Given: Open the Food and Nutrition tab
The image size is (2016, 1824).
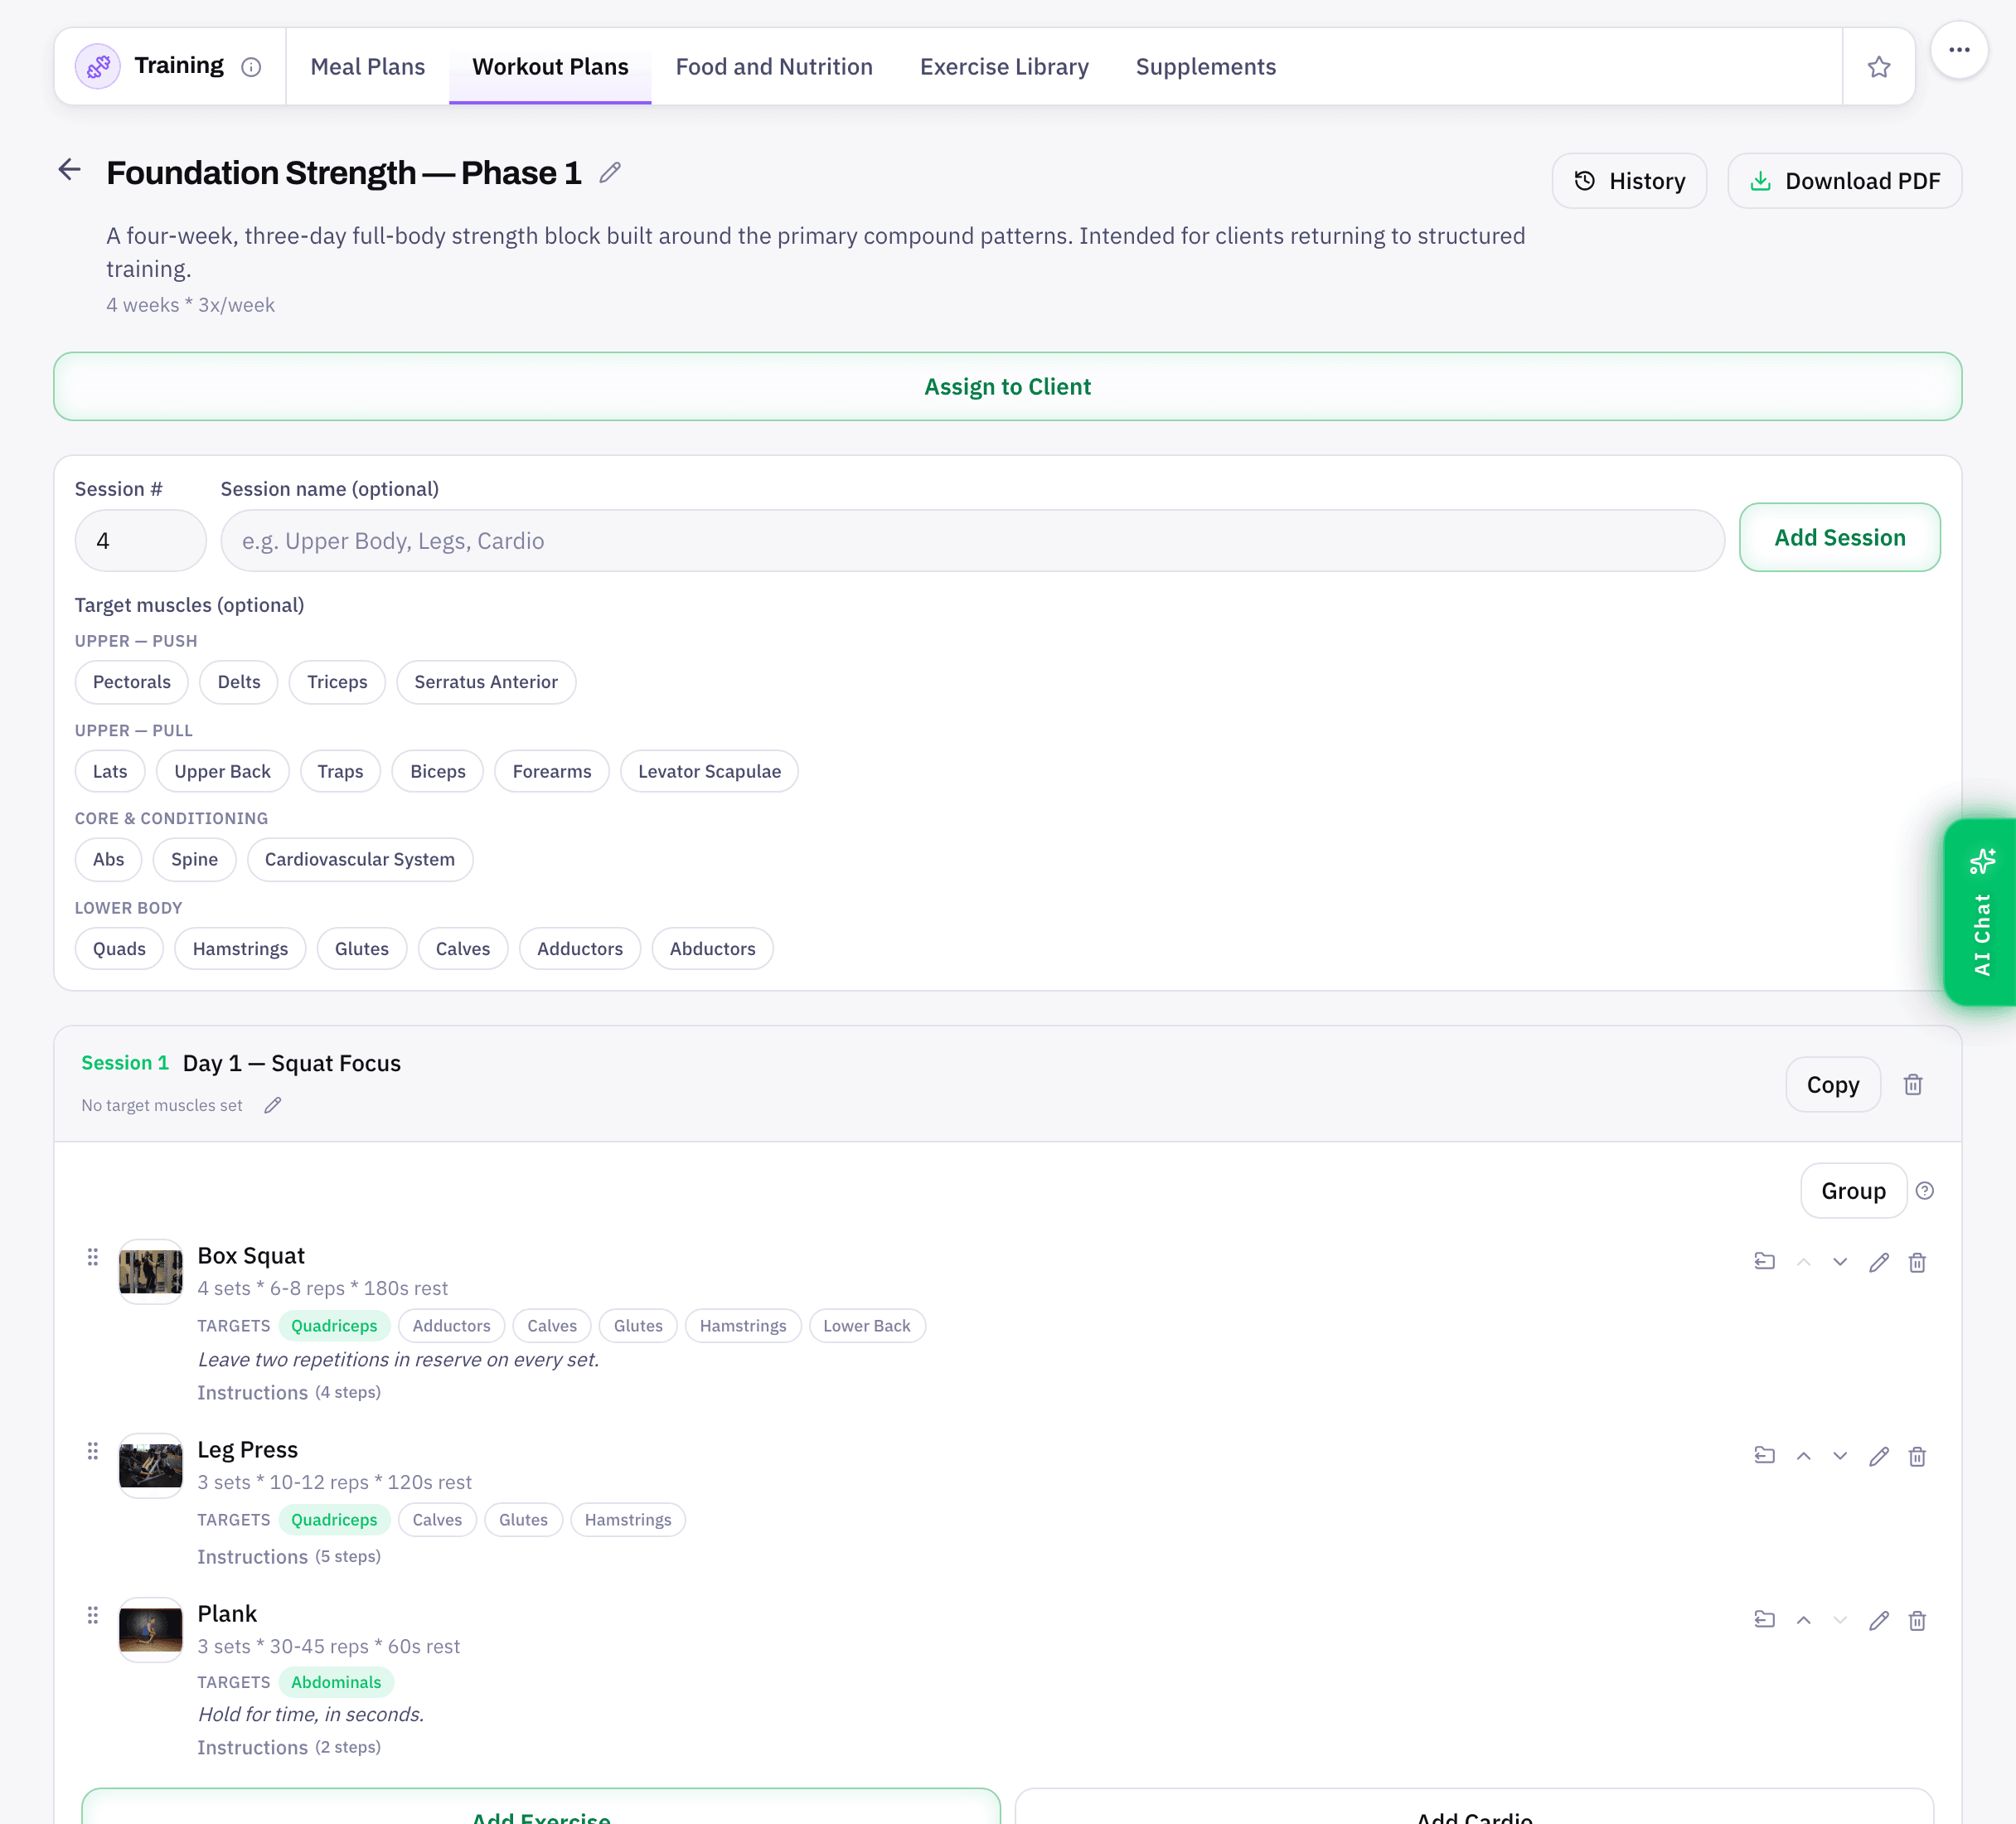Looking at the screenshot, I should [x=774, y=67].
